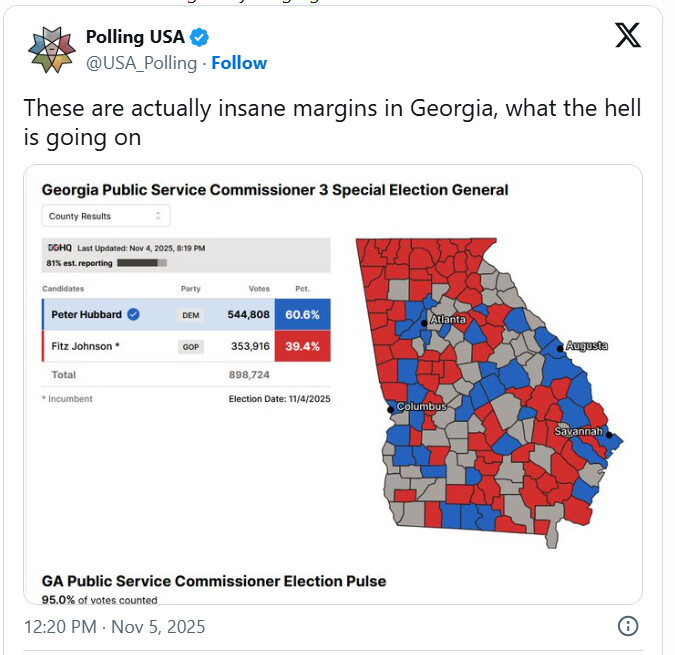Screen dimensions: 675x655
Task: Follow the Polling USA account
Action: tap(239, 63)
